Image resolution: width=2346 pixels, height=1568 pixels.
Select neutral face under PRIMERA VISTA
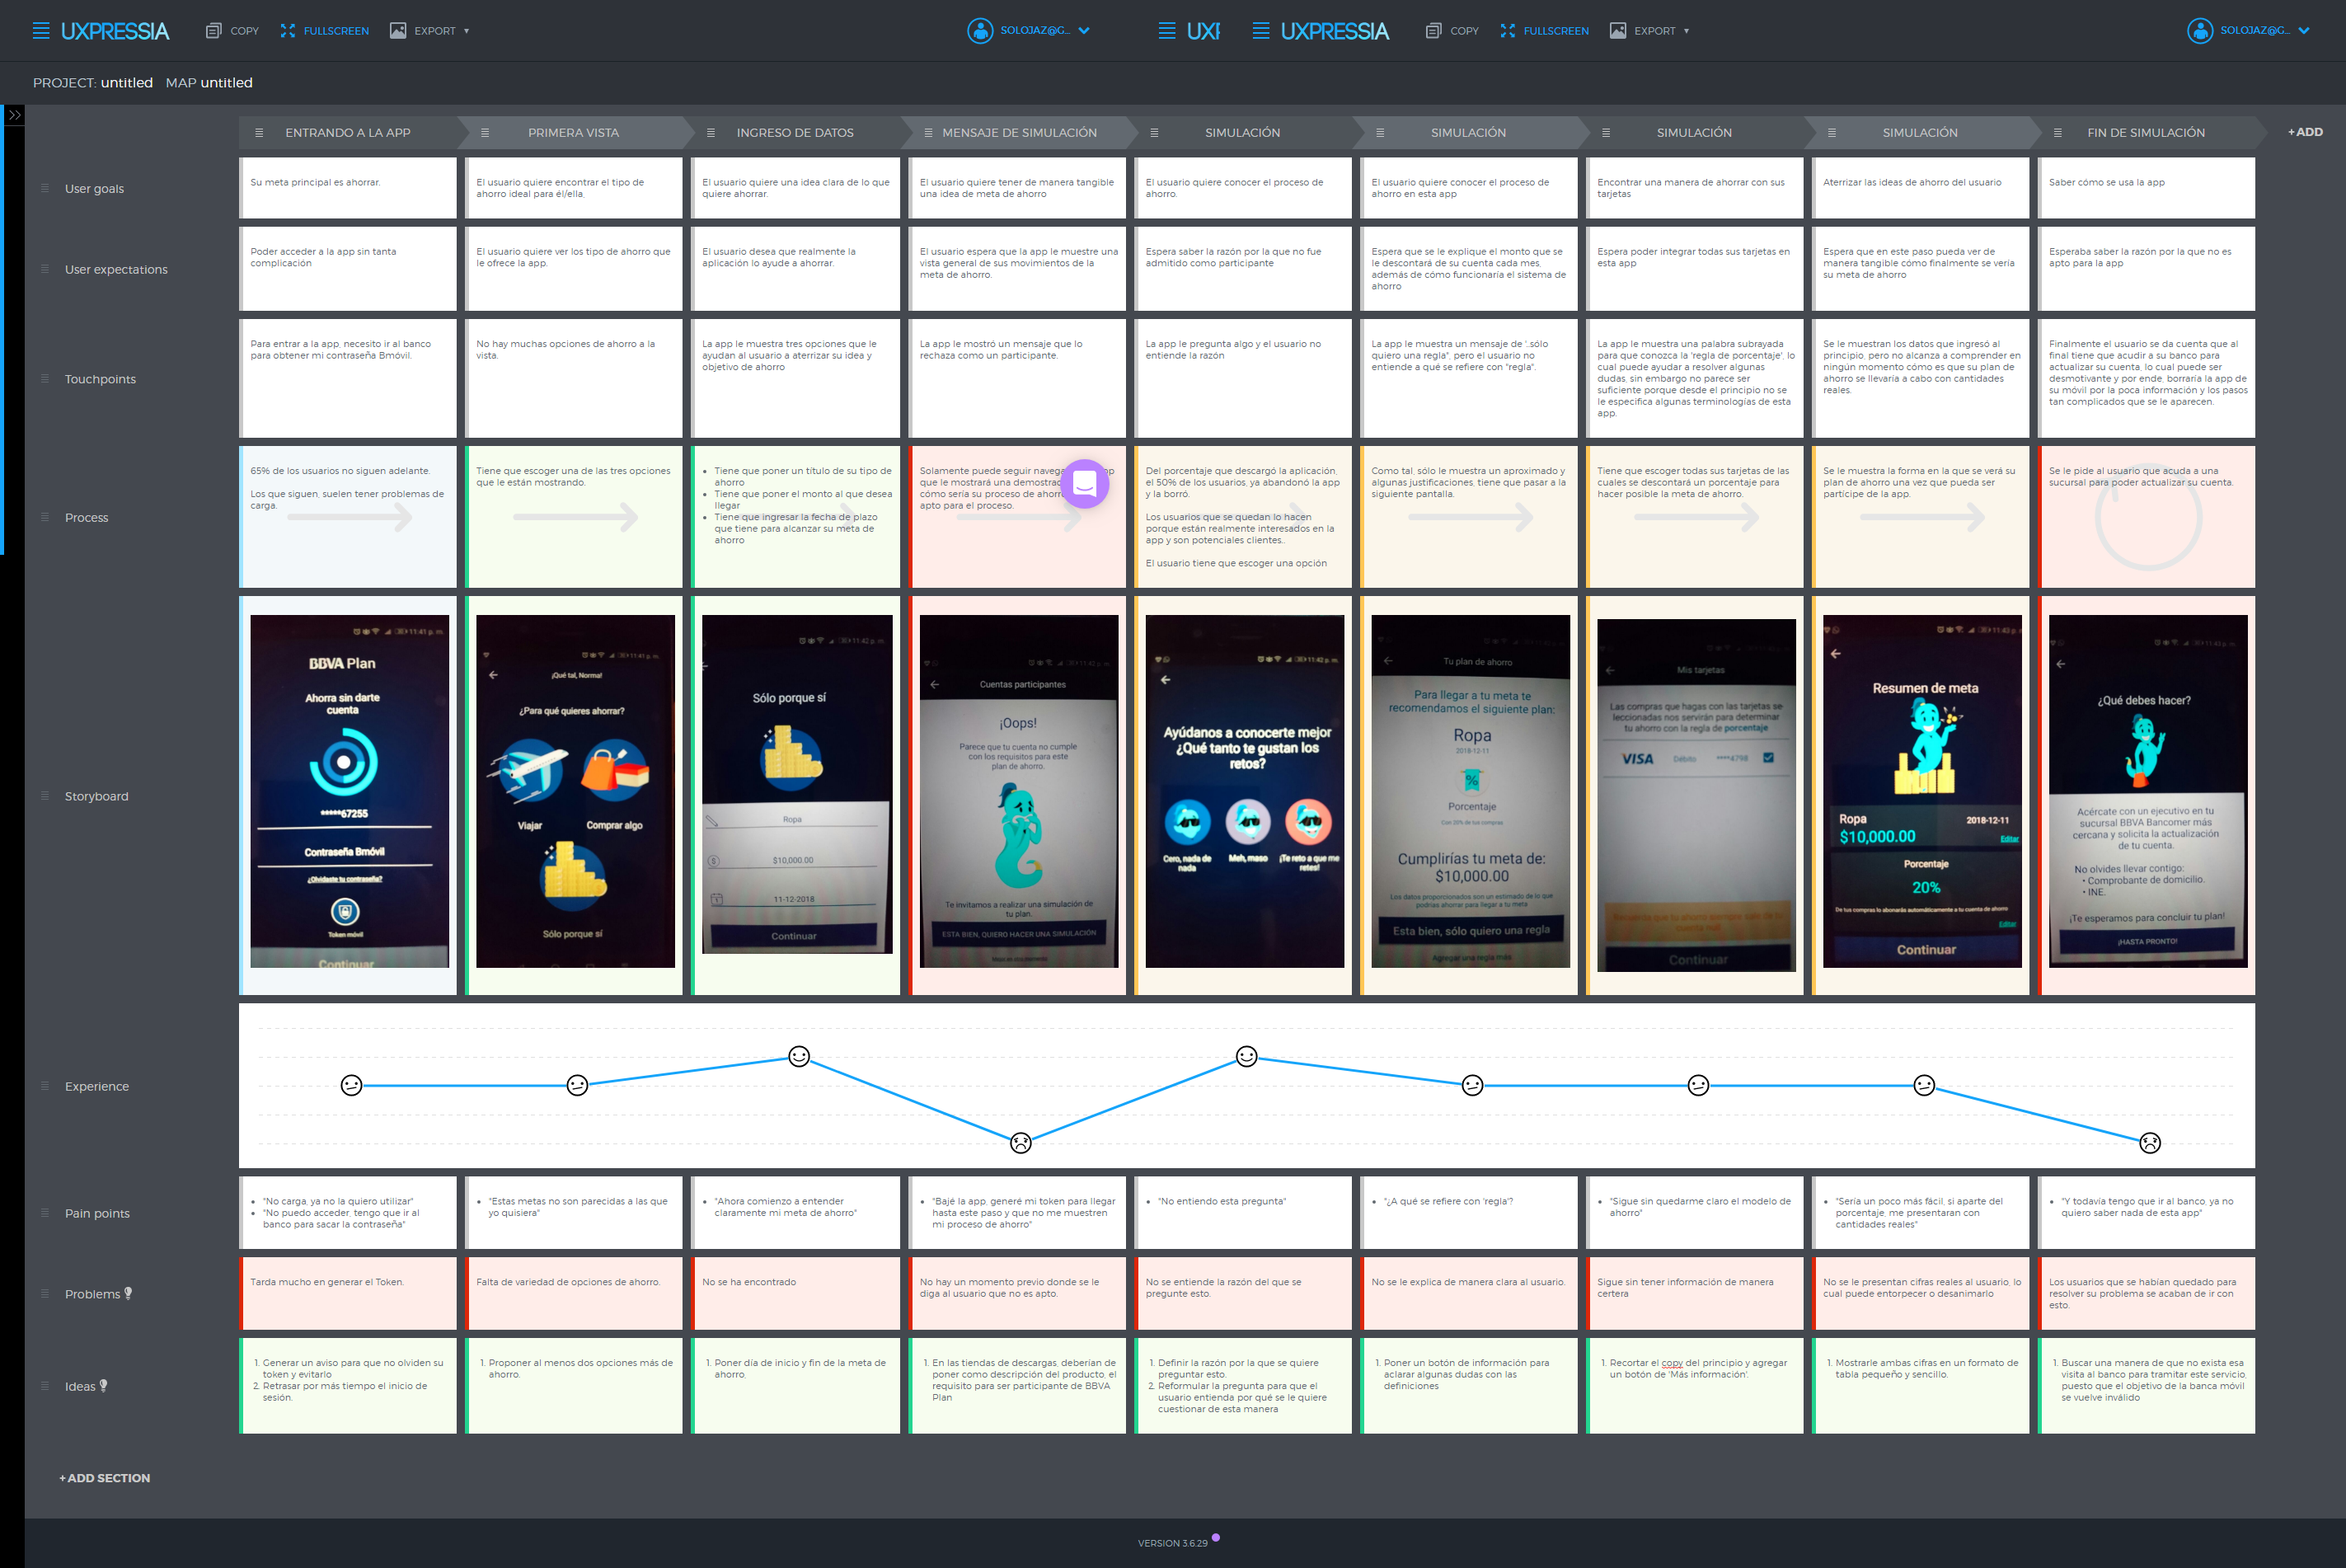point(577,1085)
